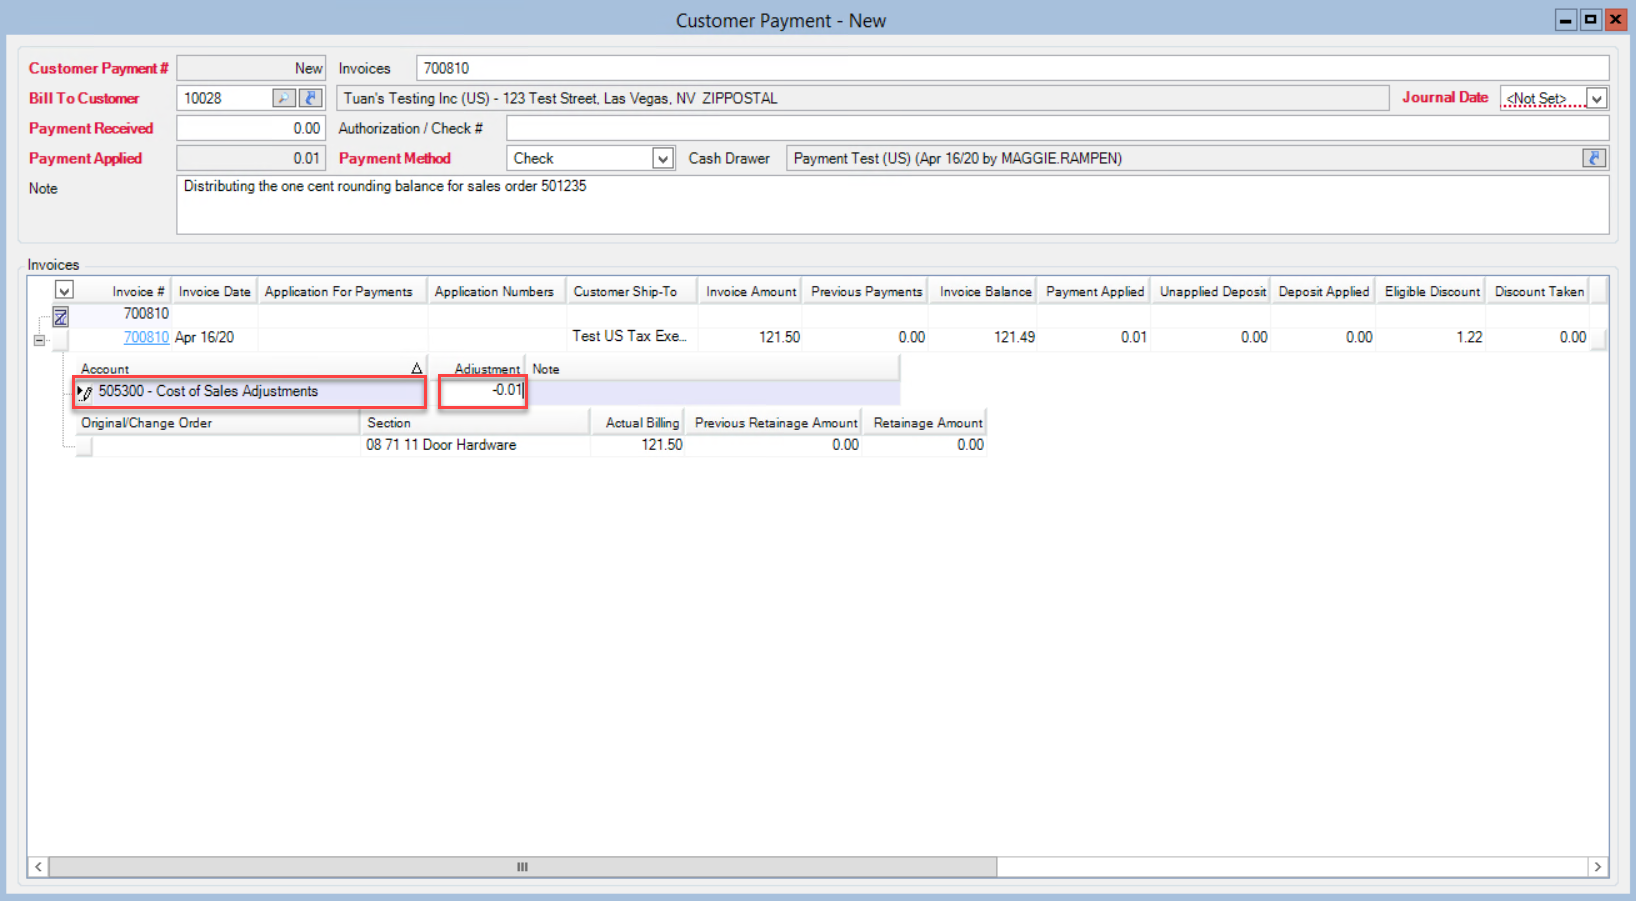The height and width of the screenshot is (901, 1636).
Task: Select the 505300 - Cost of Sales Adjustments cell
Action: pyautogui.click(x=250, y=391)
